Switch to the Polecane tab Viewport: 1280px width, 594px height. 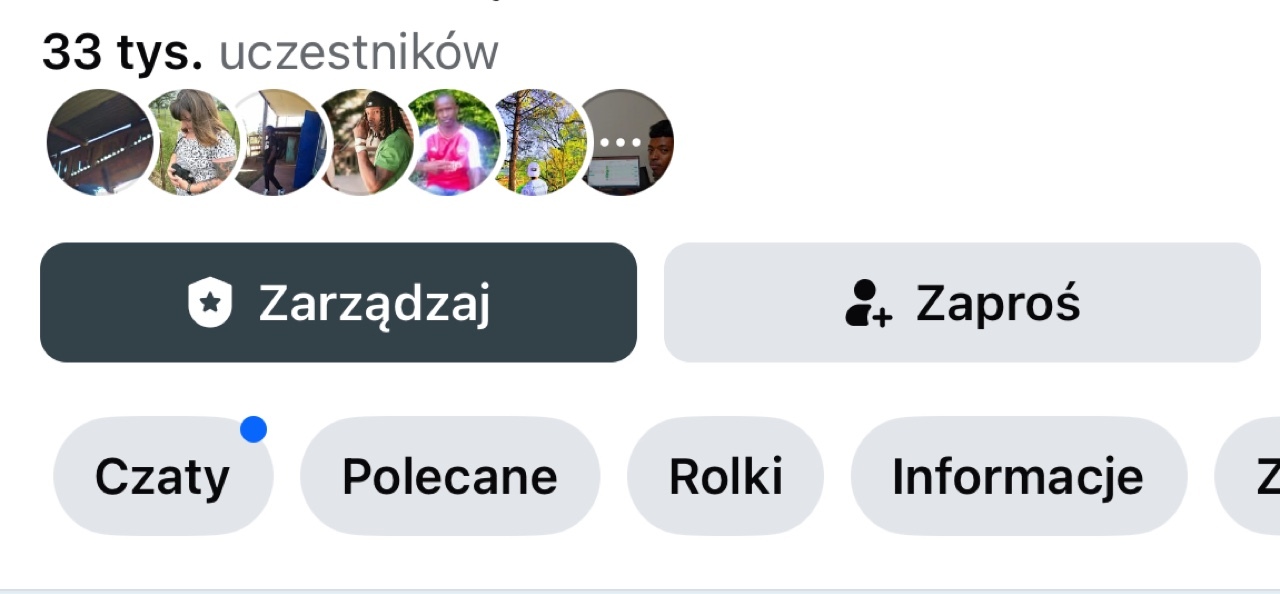coord(450,477)
